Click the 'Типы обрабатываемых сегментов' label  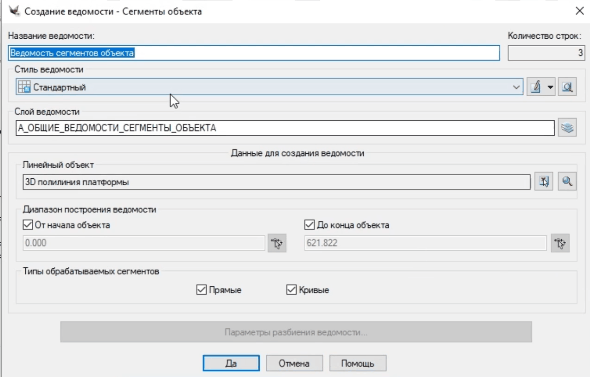[91, 271]
